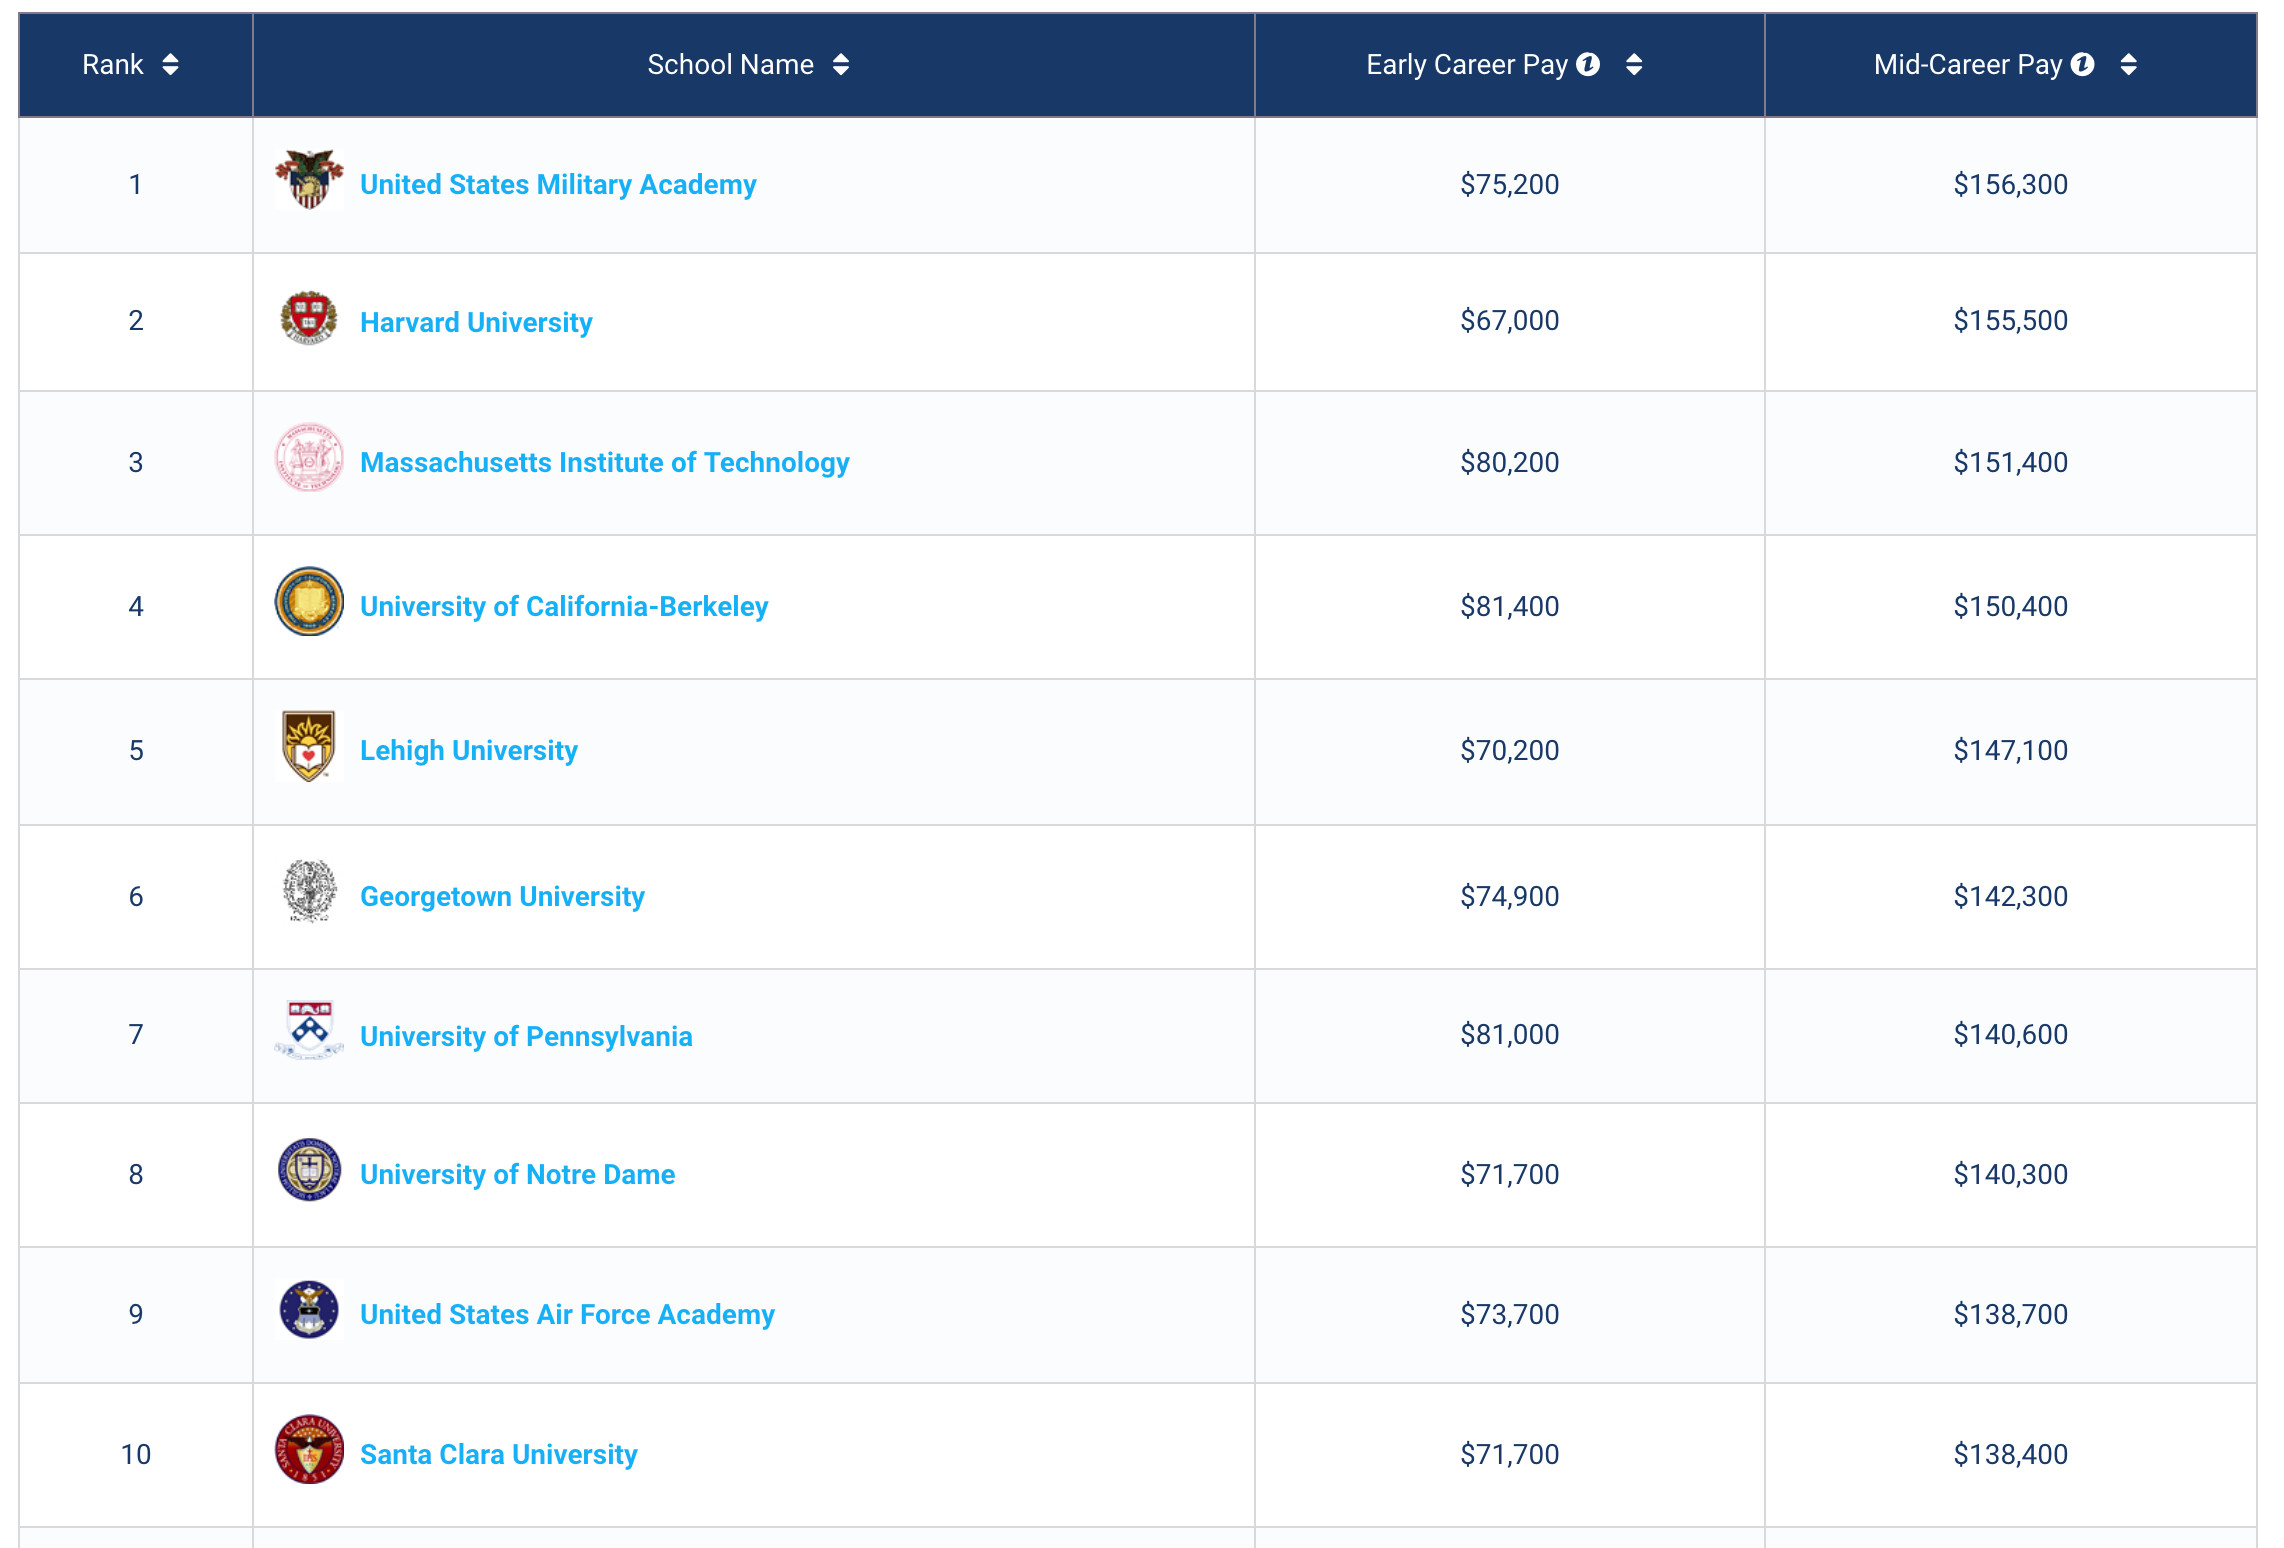Select mid-career pay $140,300

pos(2010,1174)
